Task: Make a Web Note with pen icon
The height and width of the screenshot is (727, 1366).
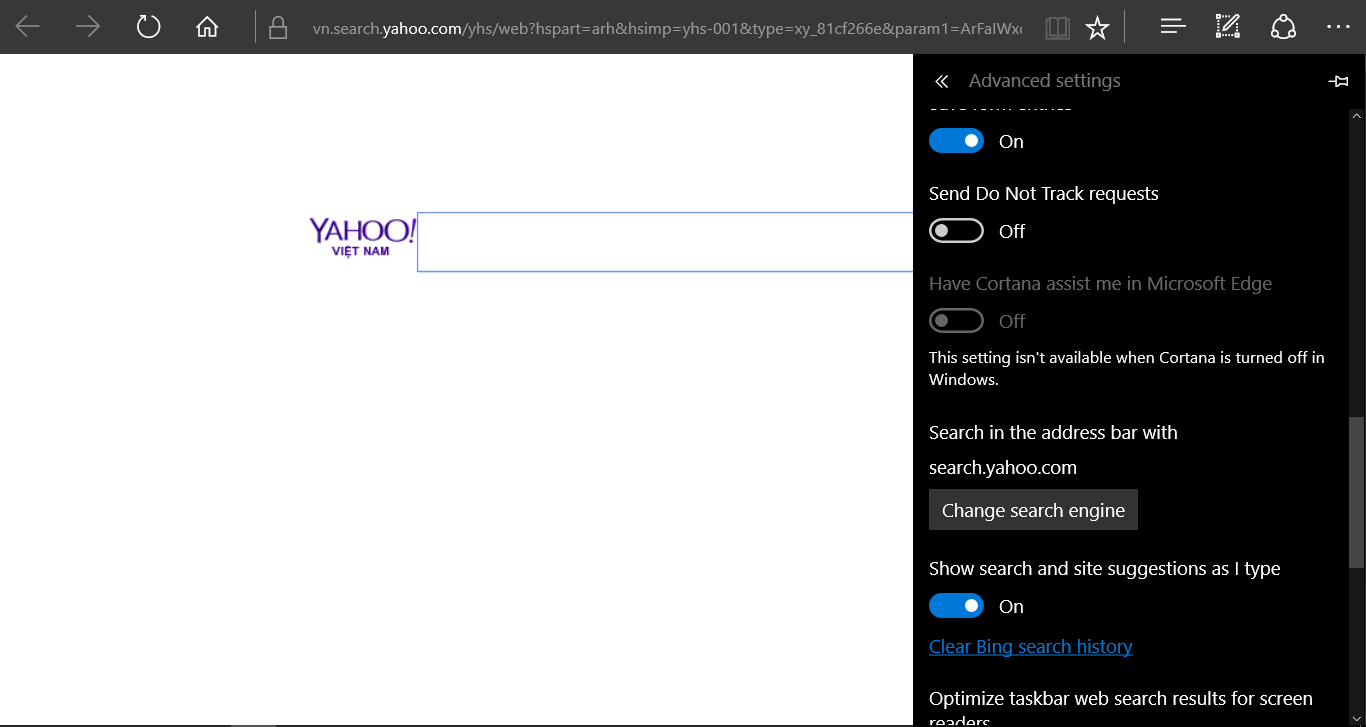Action: (1228, 27)
